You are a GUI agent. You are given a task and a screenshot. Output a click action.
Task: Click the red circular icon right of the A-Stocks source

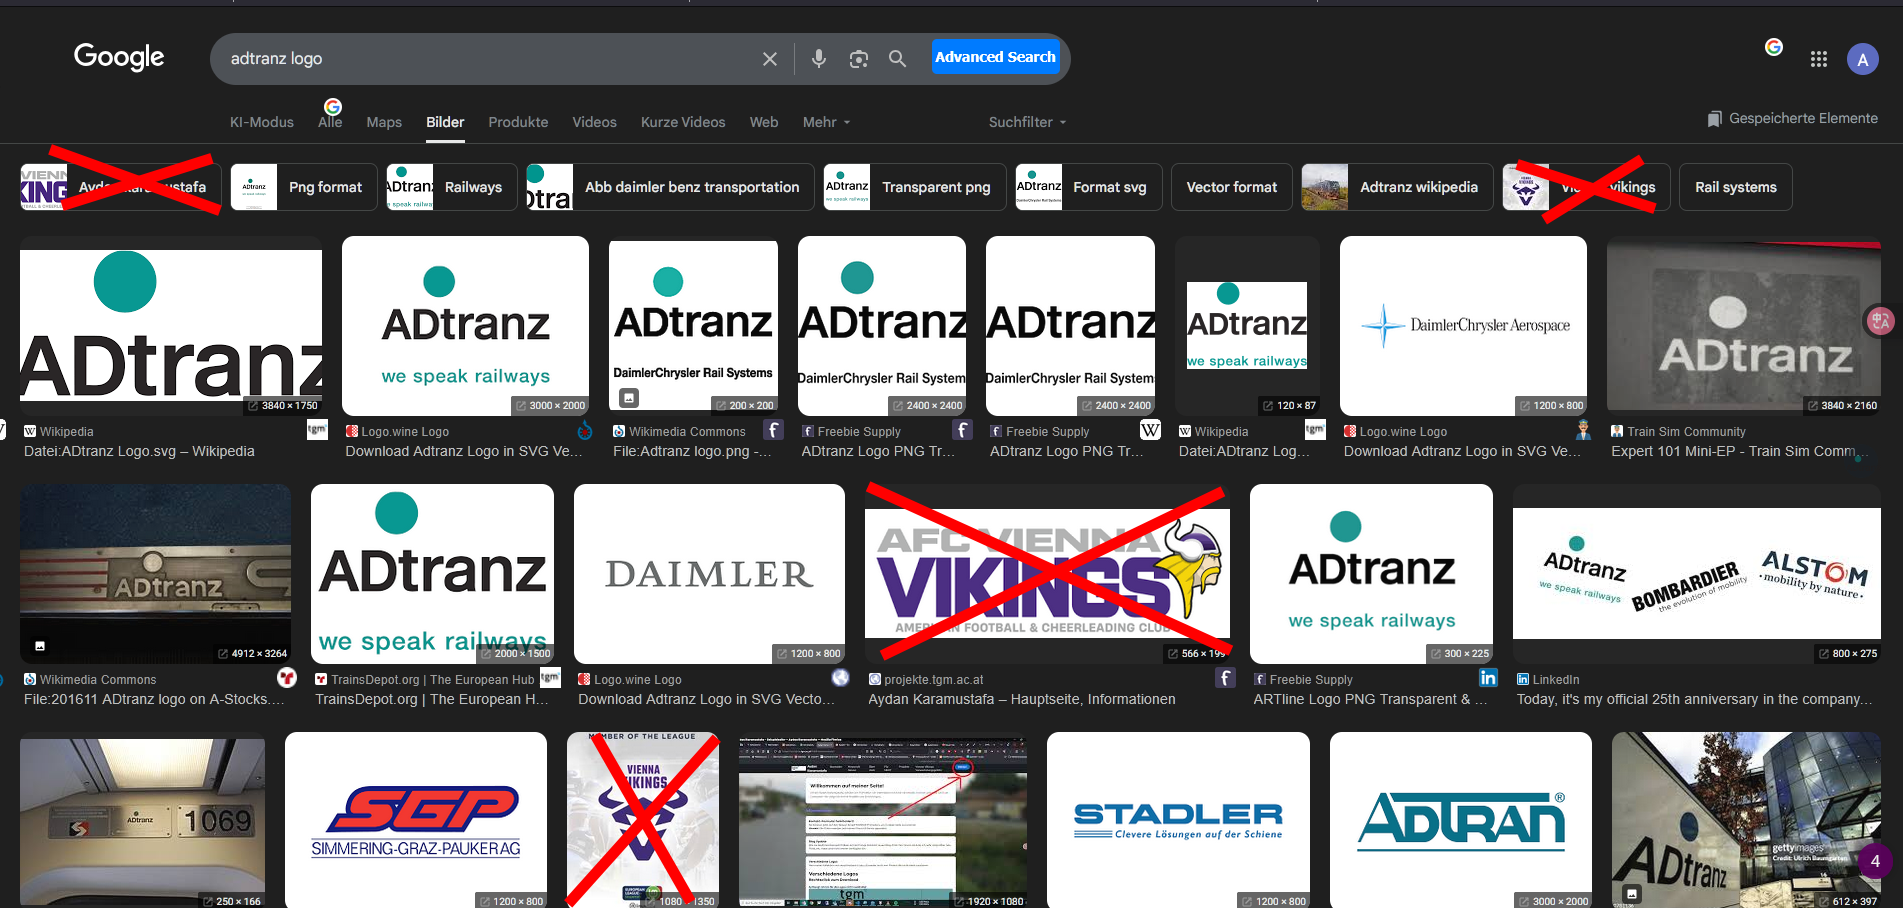[x=287, y=678]
